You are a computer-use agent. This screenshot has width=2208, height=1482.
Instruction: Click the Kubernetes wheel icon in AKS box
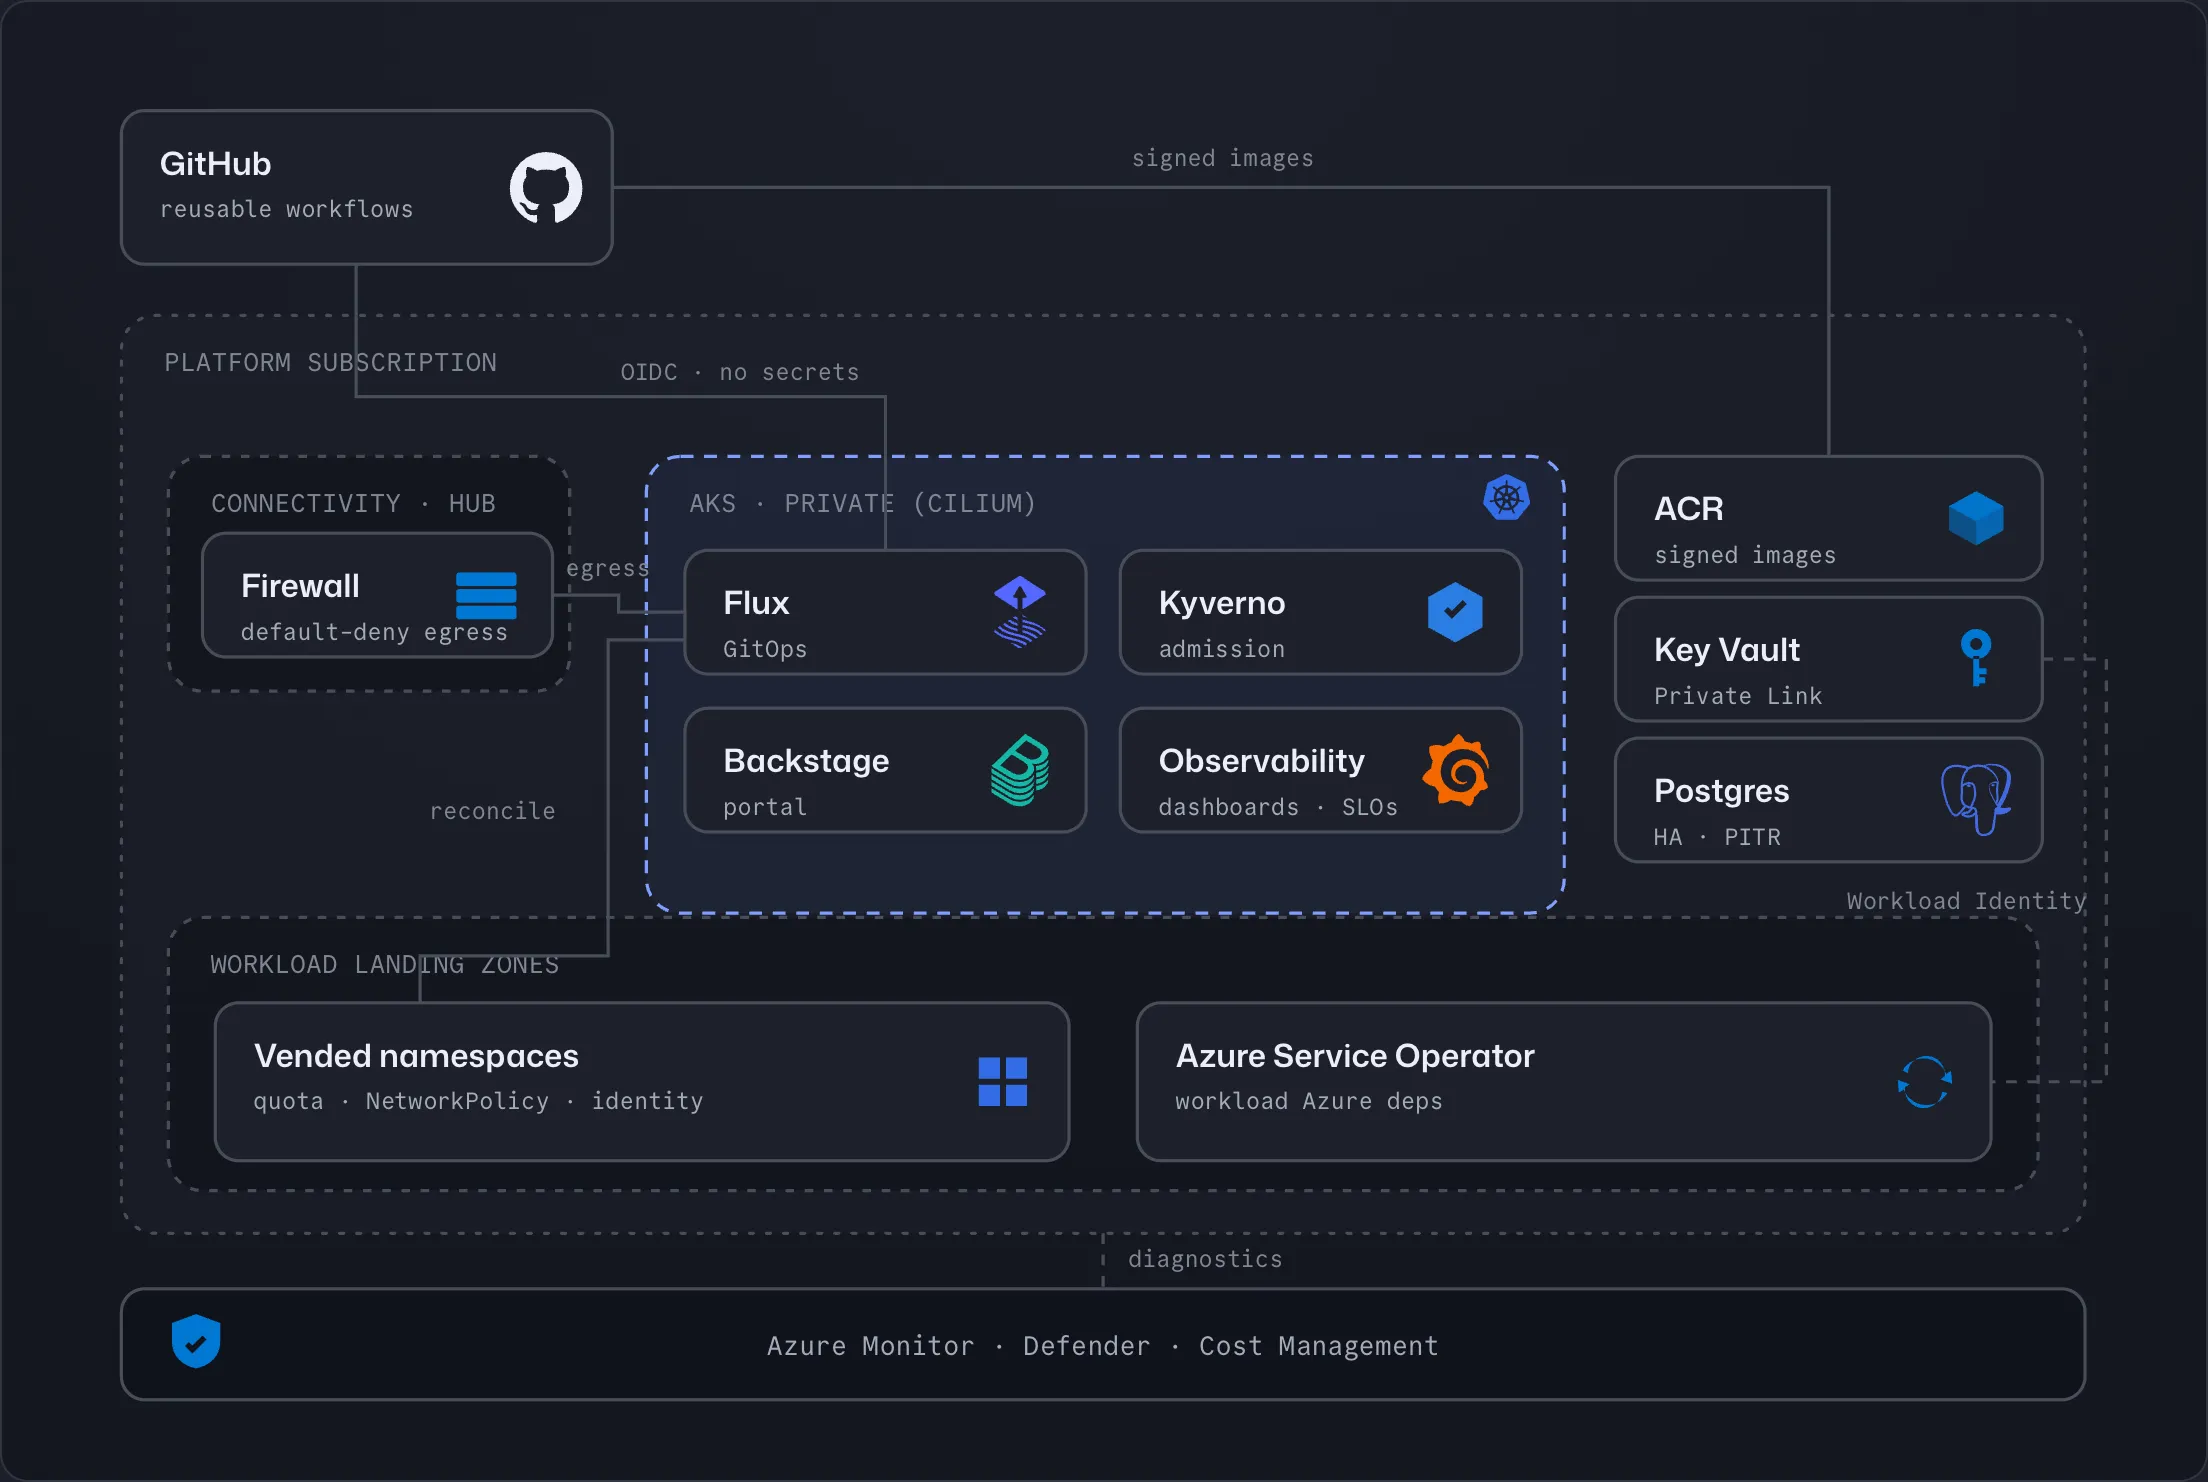[1506, 498]
